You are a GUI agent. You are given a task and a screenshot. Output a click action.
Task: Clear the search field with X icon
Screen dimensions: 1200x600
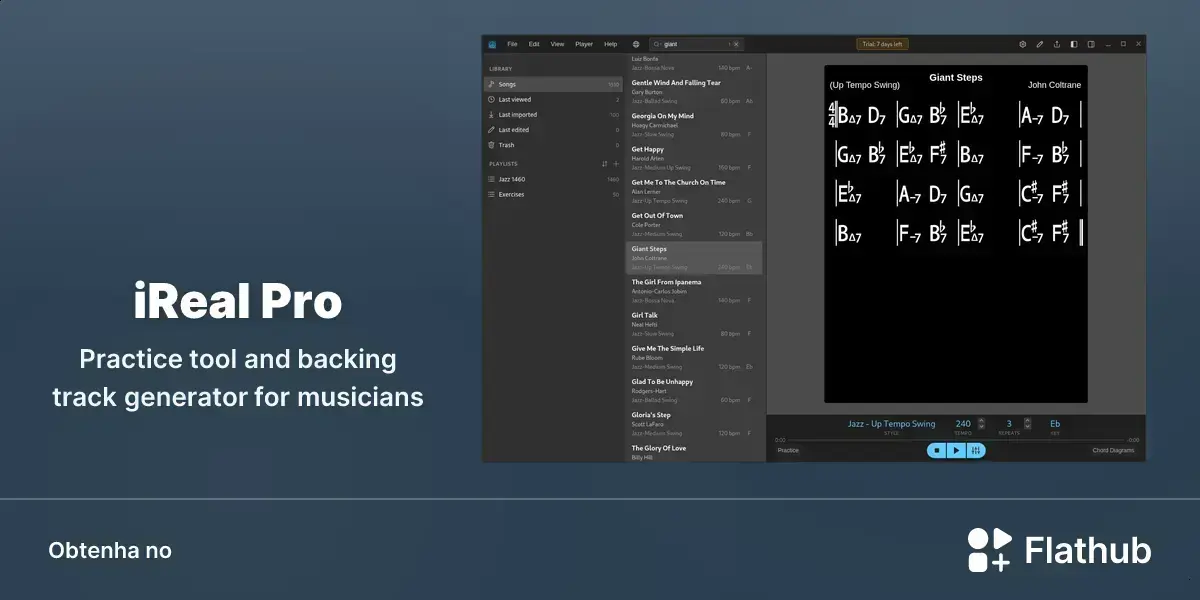736,44
